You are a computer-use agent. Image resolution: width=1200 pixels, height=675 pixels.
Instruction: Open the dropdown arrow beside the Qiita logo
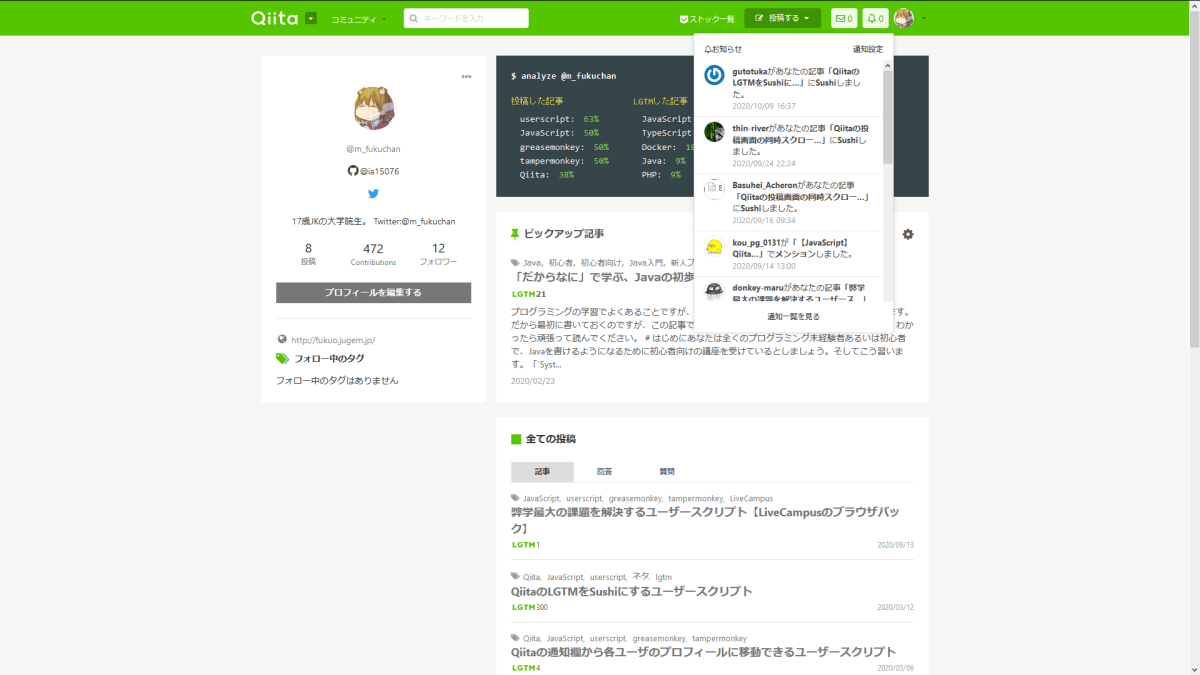(311, 18)
